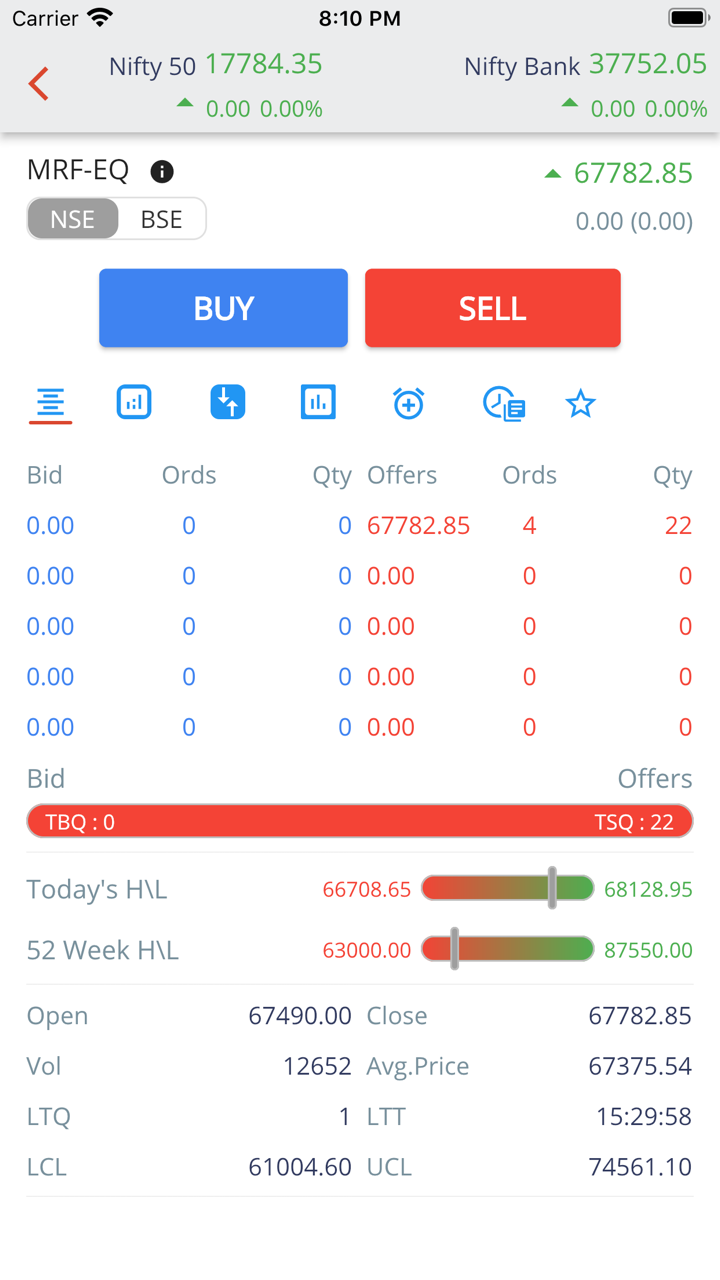
Task: Click the battery indicator in status bar
Action: (688, 18)
